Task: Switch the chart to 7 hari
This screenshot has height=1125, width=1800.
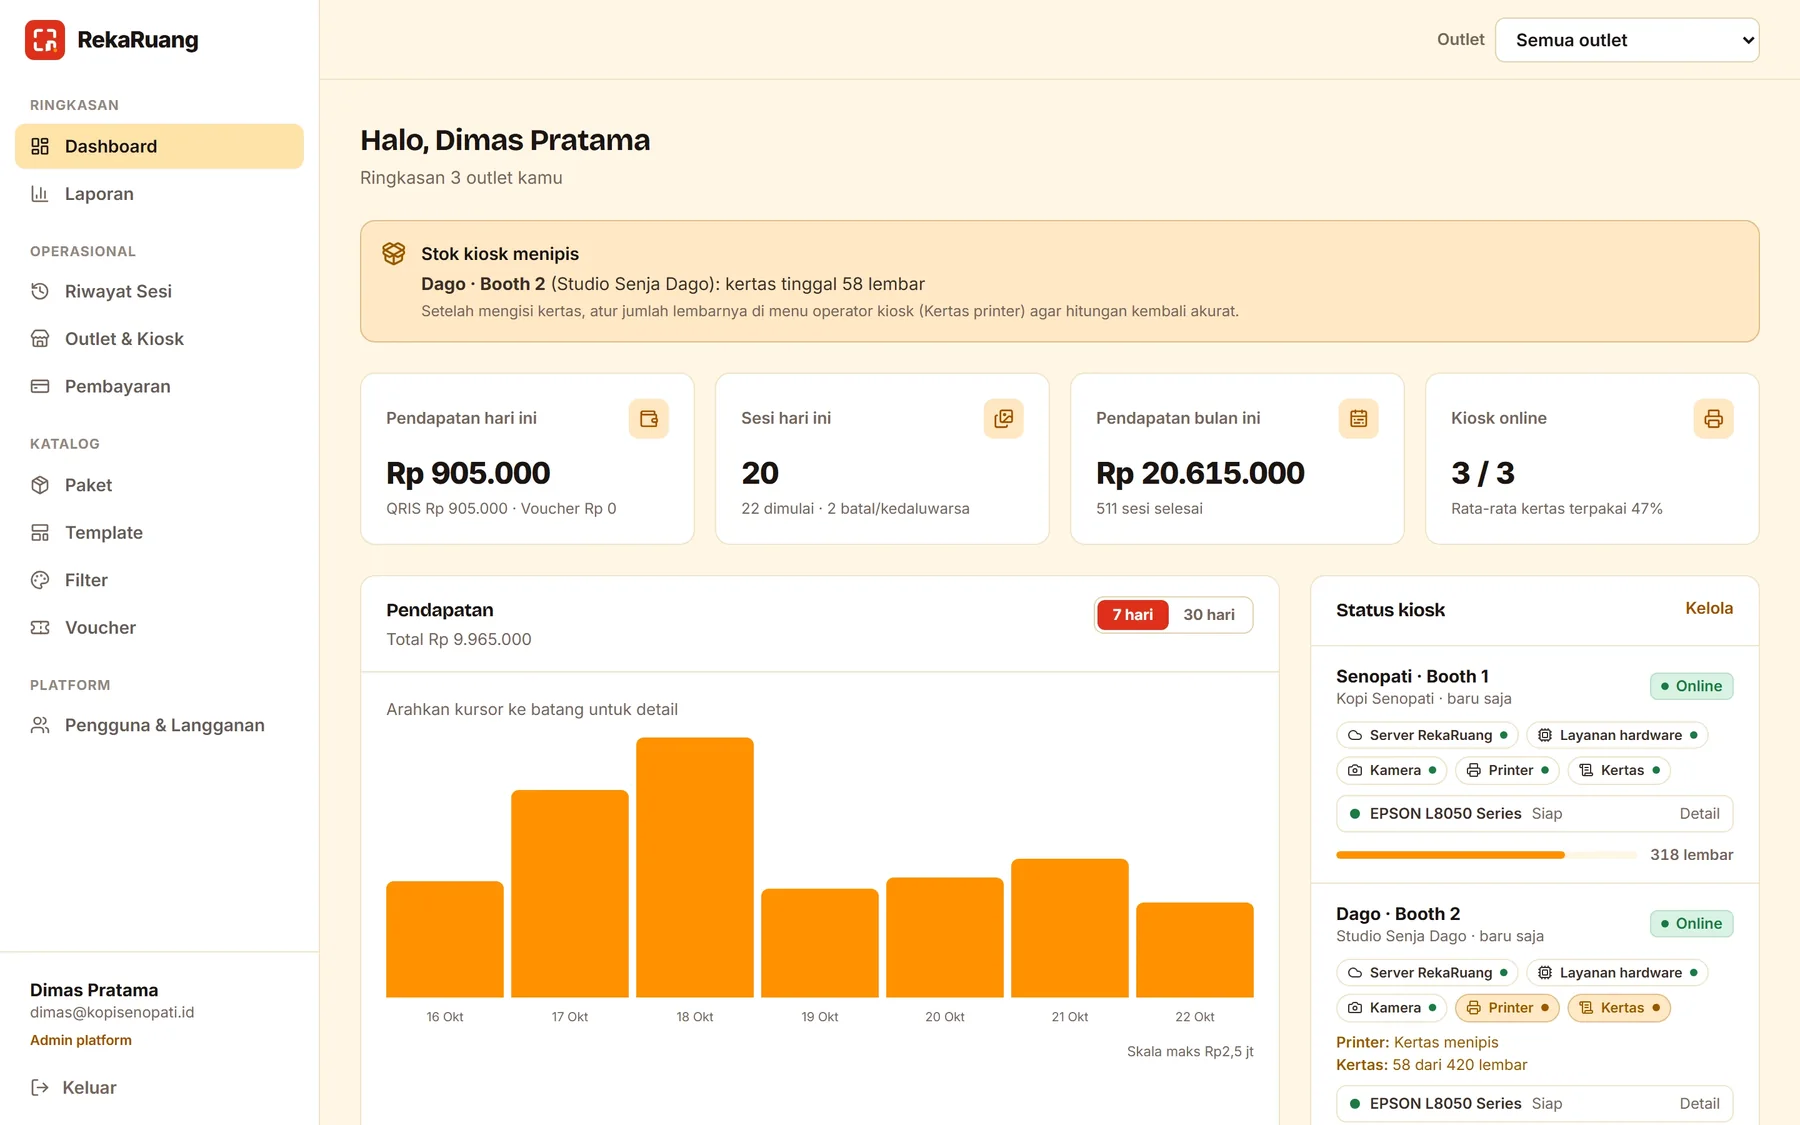Action: [x=1133, y=615]
